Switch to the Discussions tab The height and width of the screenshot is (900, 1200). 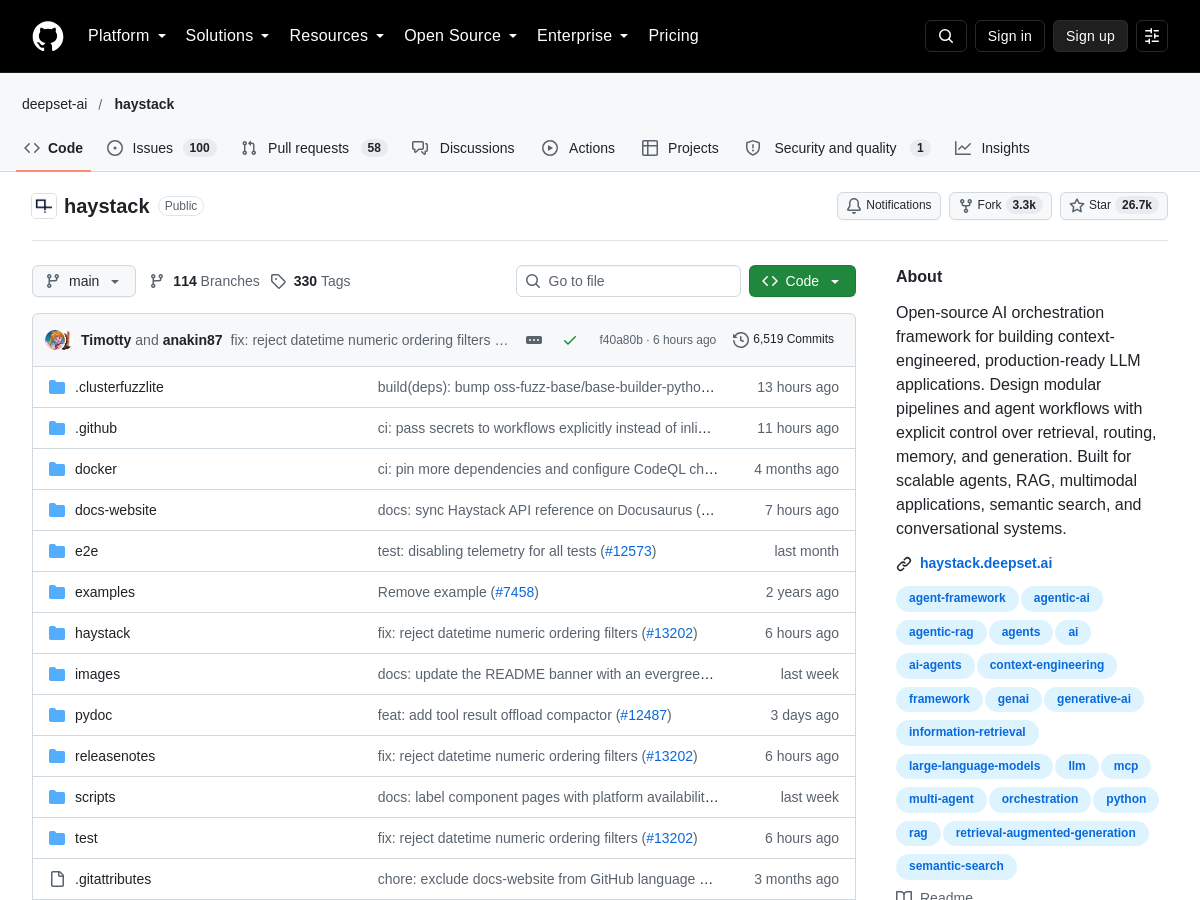point(463,148)
